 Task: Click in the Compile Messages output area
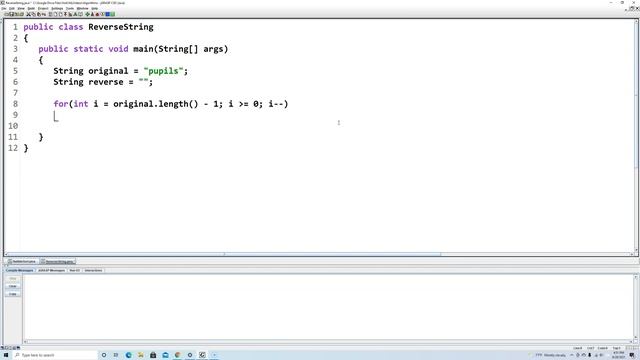328,306
